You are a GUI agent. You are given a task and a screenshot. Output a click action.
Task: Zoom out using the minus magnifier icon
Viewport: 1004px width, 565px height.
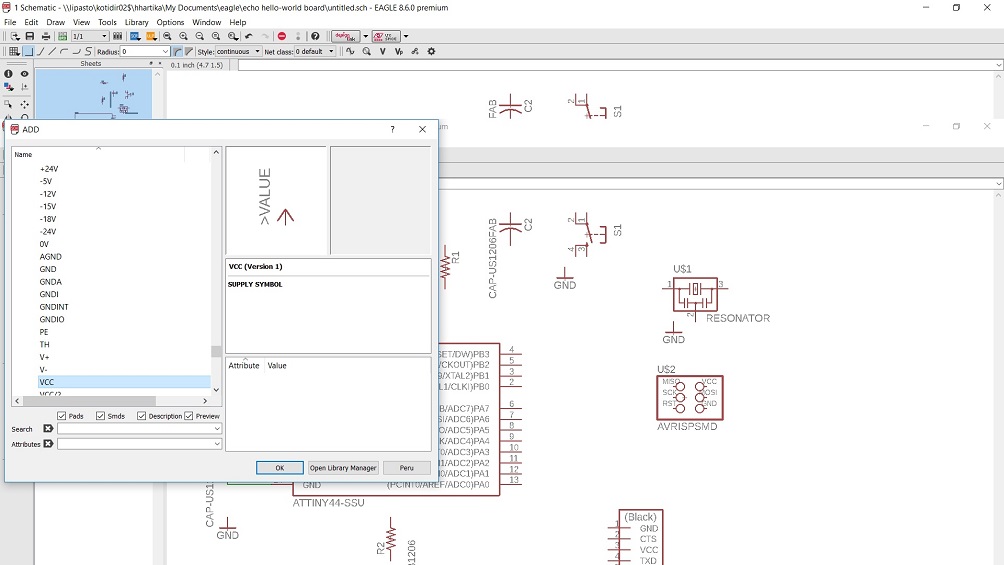(200, 37)
